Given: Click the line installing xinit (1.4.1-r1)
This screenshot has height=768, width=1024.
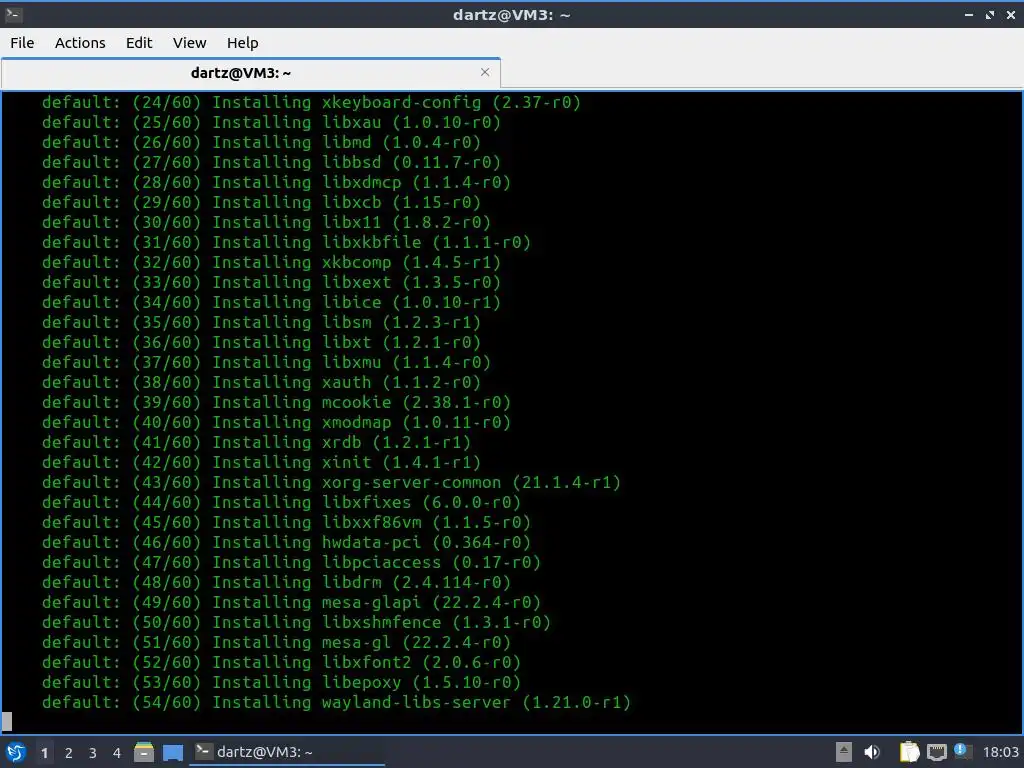Looking at the screenshot, I should click(261, 462).
